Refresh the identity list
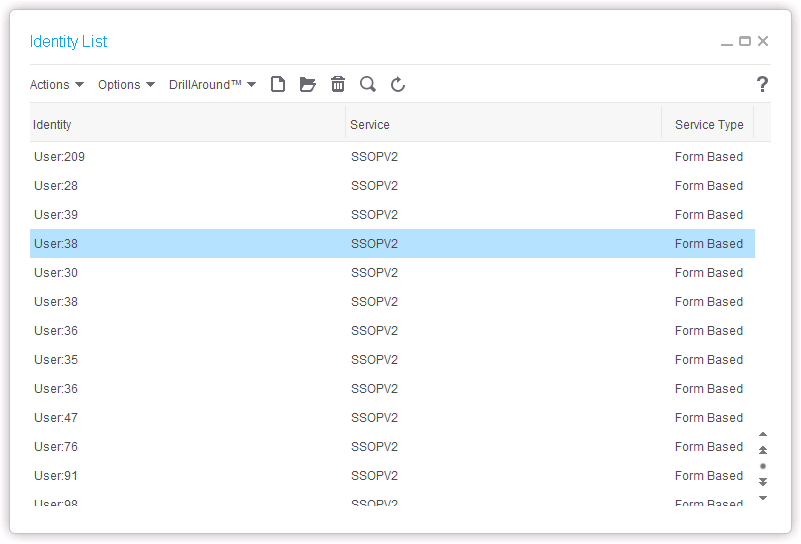 pos(398,85)
